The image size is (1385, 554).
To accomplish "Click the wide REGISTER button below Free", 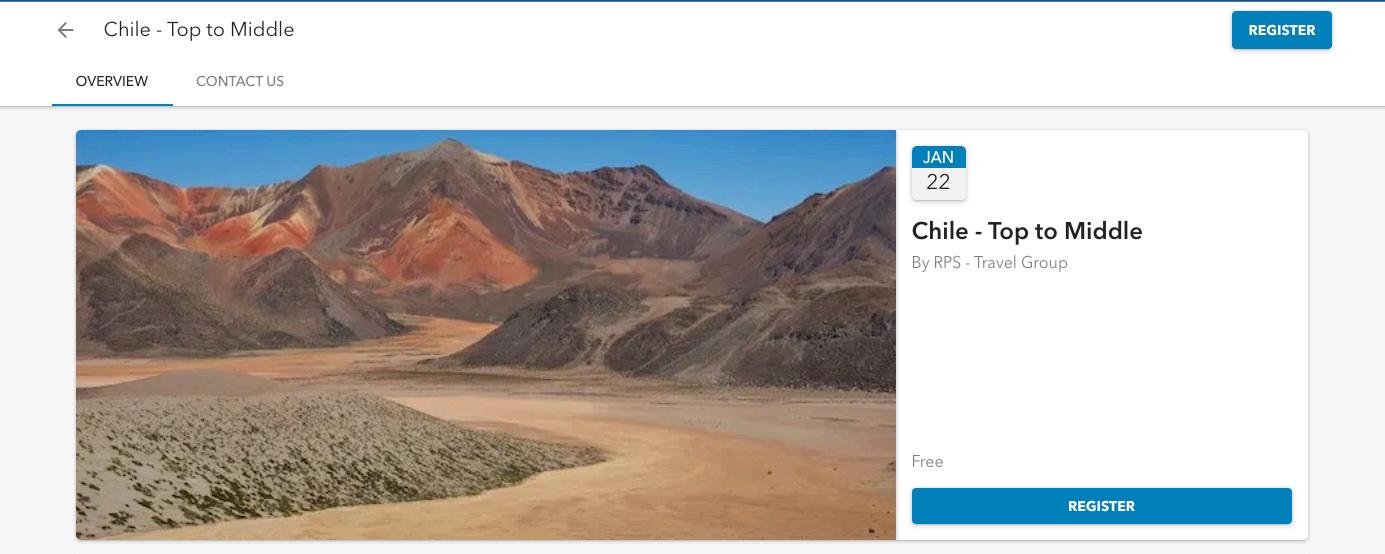I will click(1101, 506).
